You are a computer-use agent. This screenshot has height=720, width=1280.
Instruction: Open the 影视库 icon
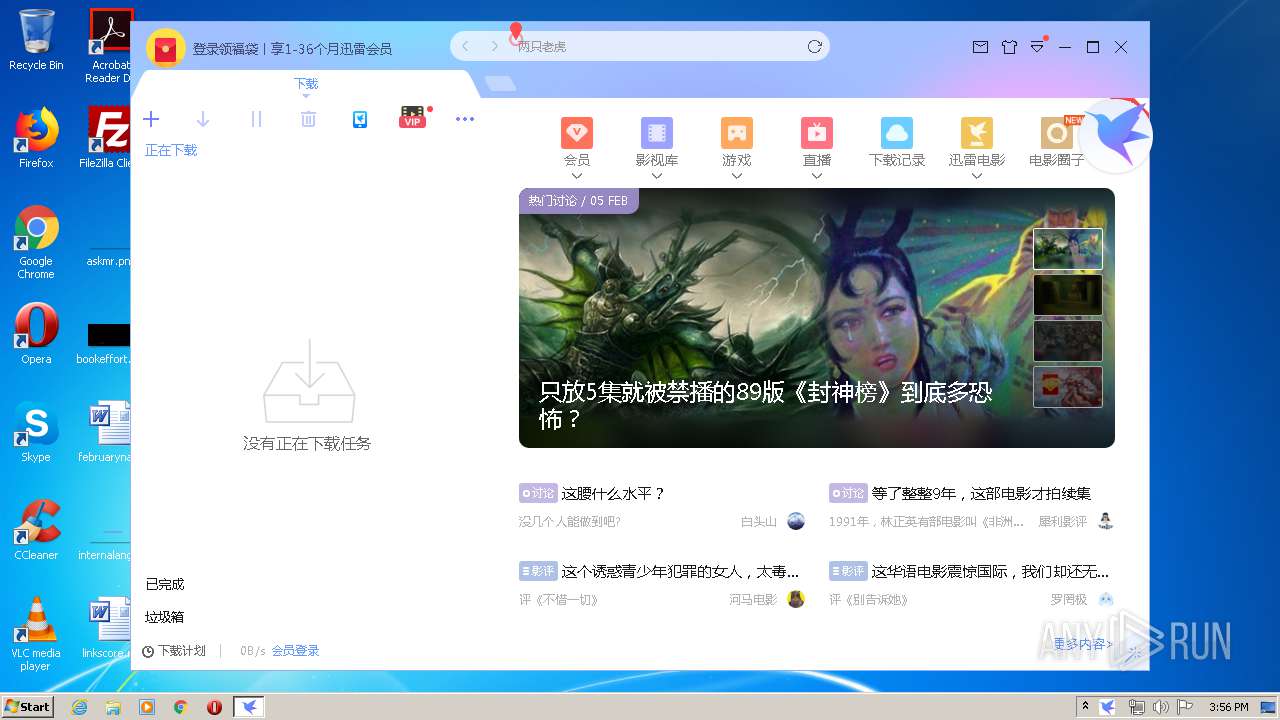click(x=657, y=133)
